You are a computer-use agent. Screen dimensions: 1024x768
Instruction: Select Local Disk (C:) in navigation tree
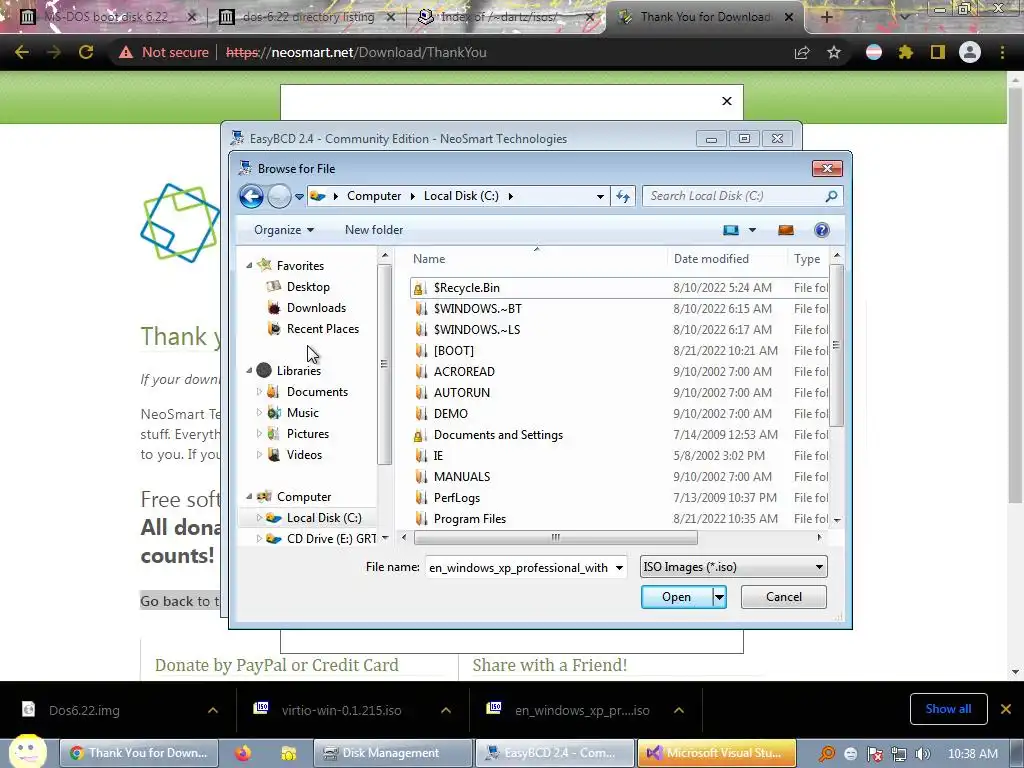click(x=324, y=518)
